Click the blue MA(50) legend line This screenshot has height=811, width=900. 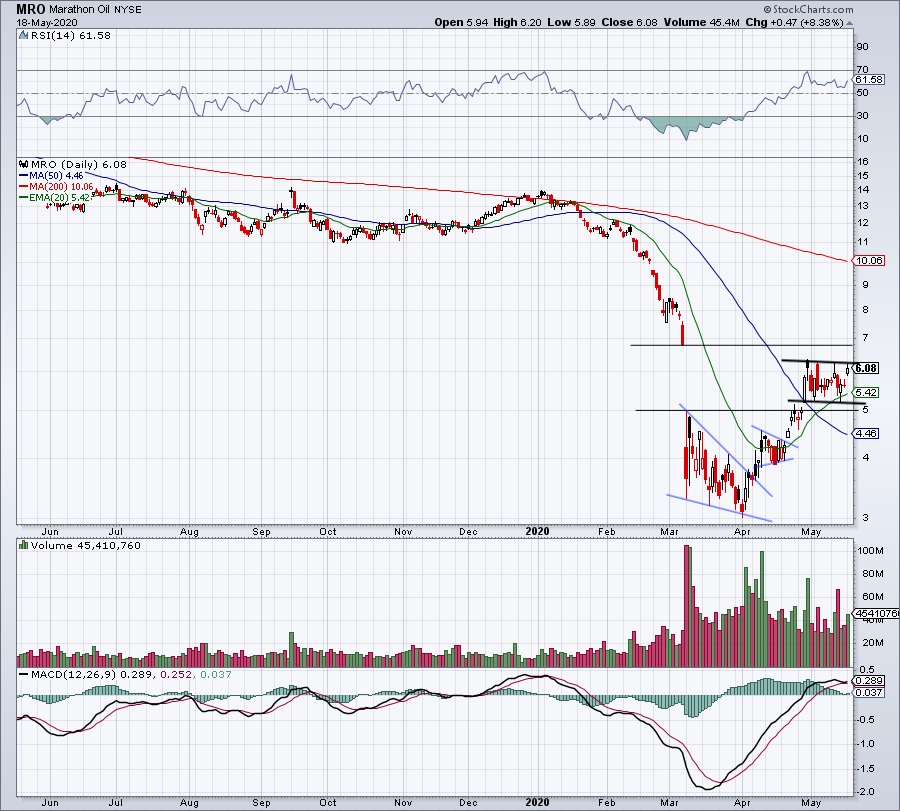(24, 176)
